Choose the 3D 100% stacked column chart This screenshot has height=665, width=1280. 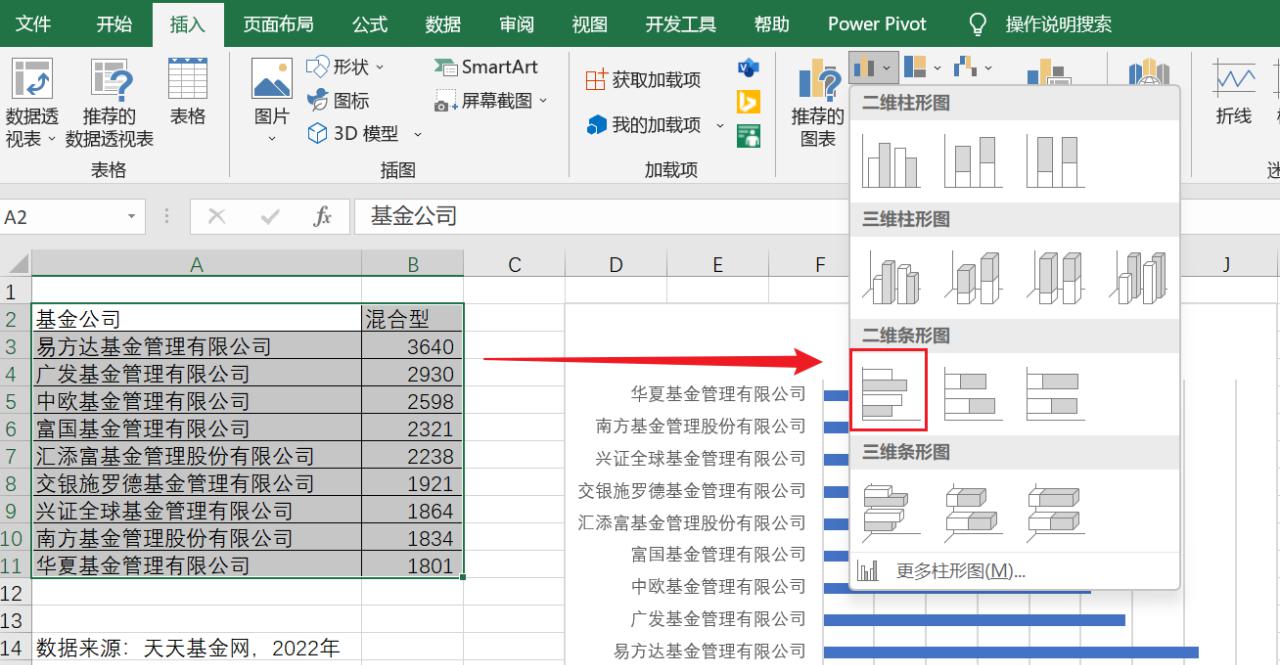(x=1054, y=277)
